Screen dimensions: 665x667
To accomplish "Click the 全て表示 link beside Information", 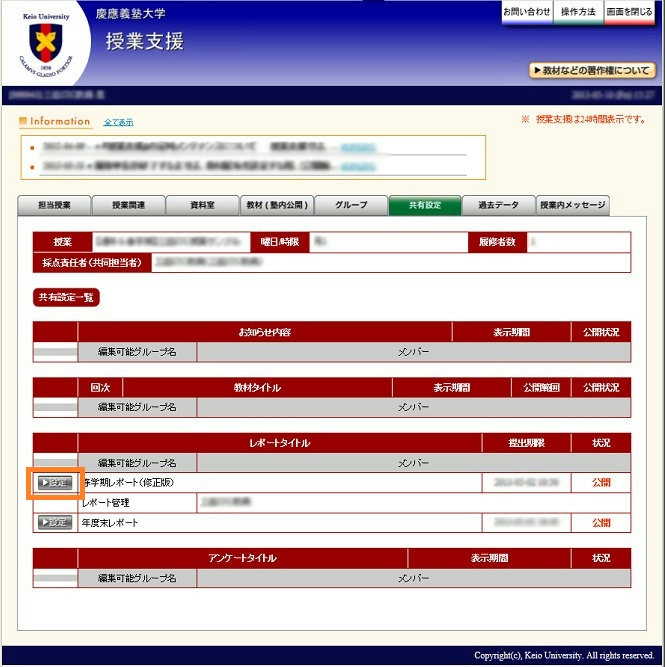I will [x=118, y=122].
